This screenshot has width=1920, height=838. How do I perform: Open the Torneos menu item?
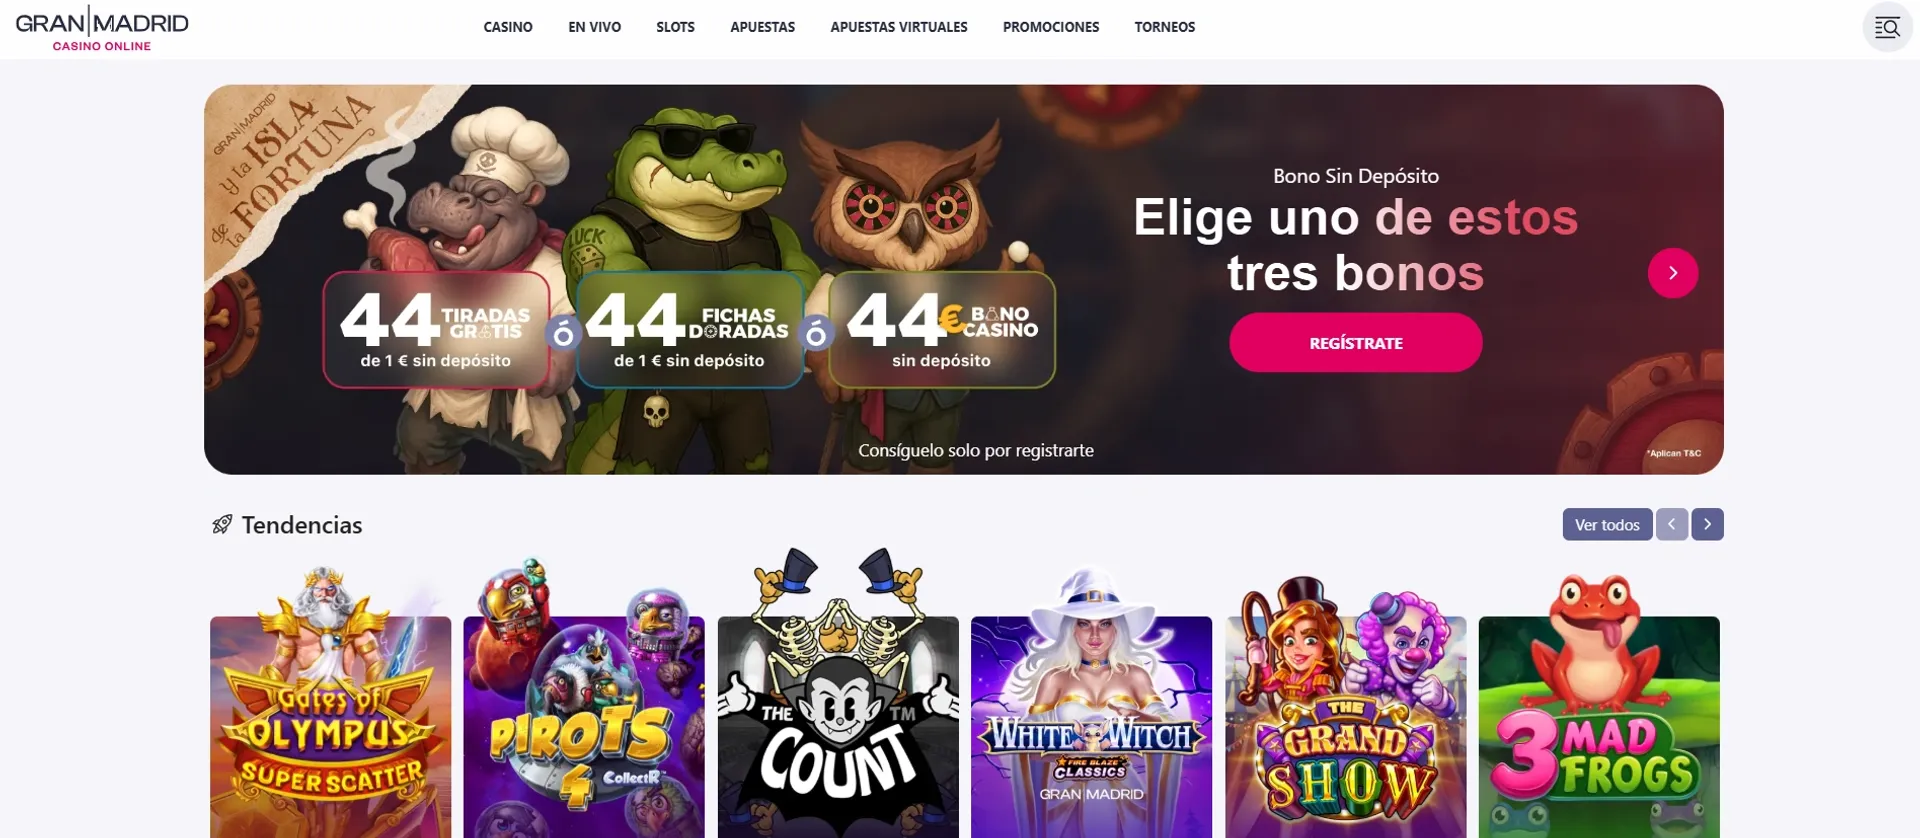pos(1165,27)
